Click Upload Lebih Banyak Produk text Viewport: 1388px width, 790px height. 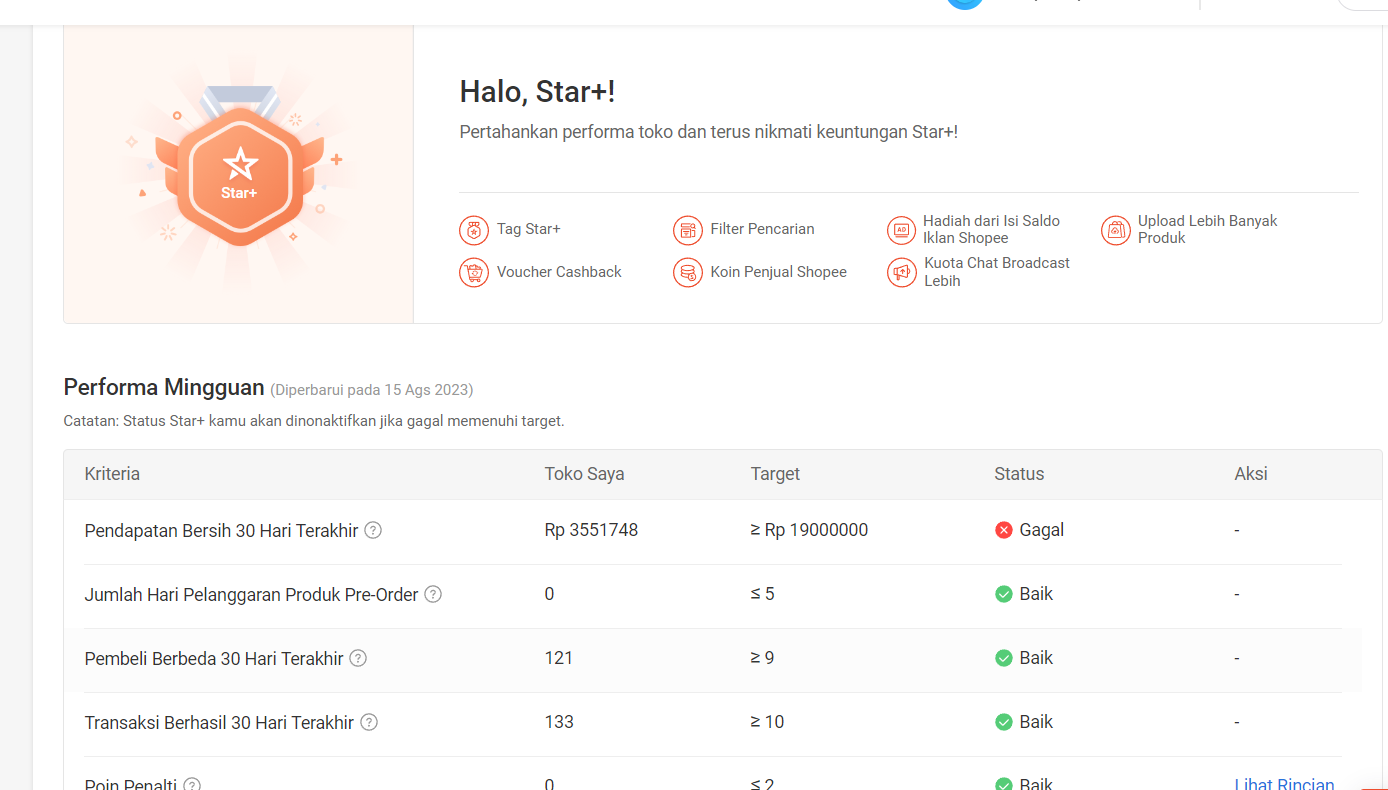(x=1208, y=229)
